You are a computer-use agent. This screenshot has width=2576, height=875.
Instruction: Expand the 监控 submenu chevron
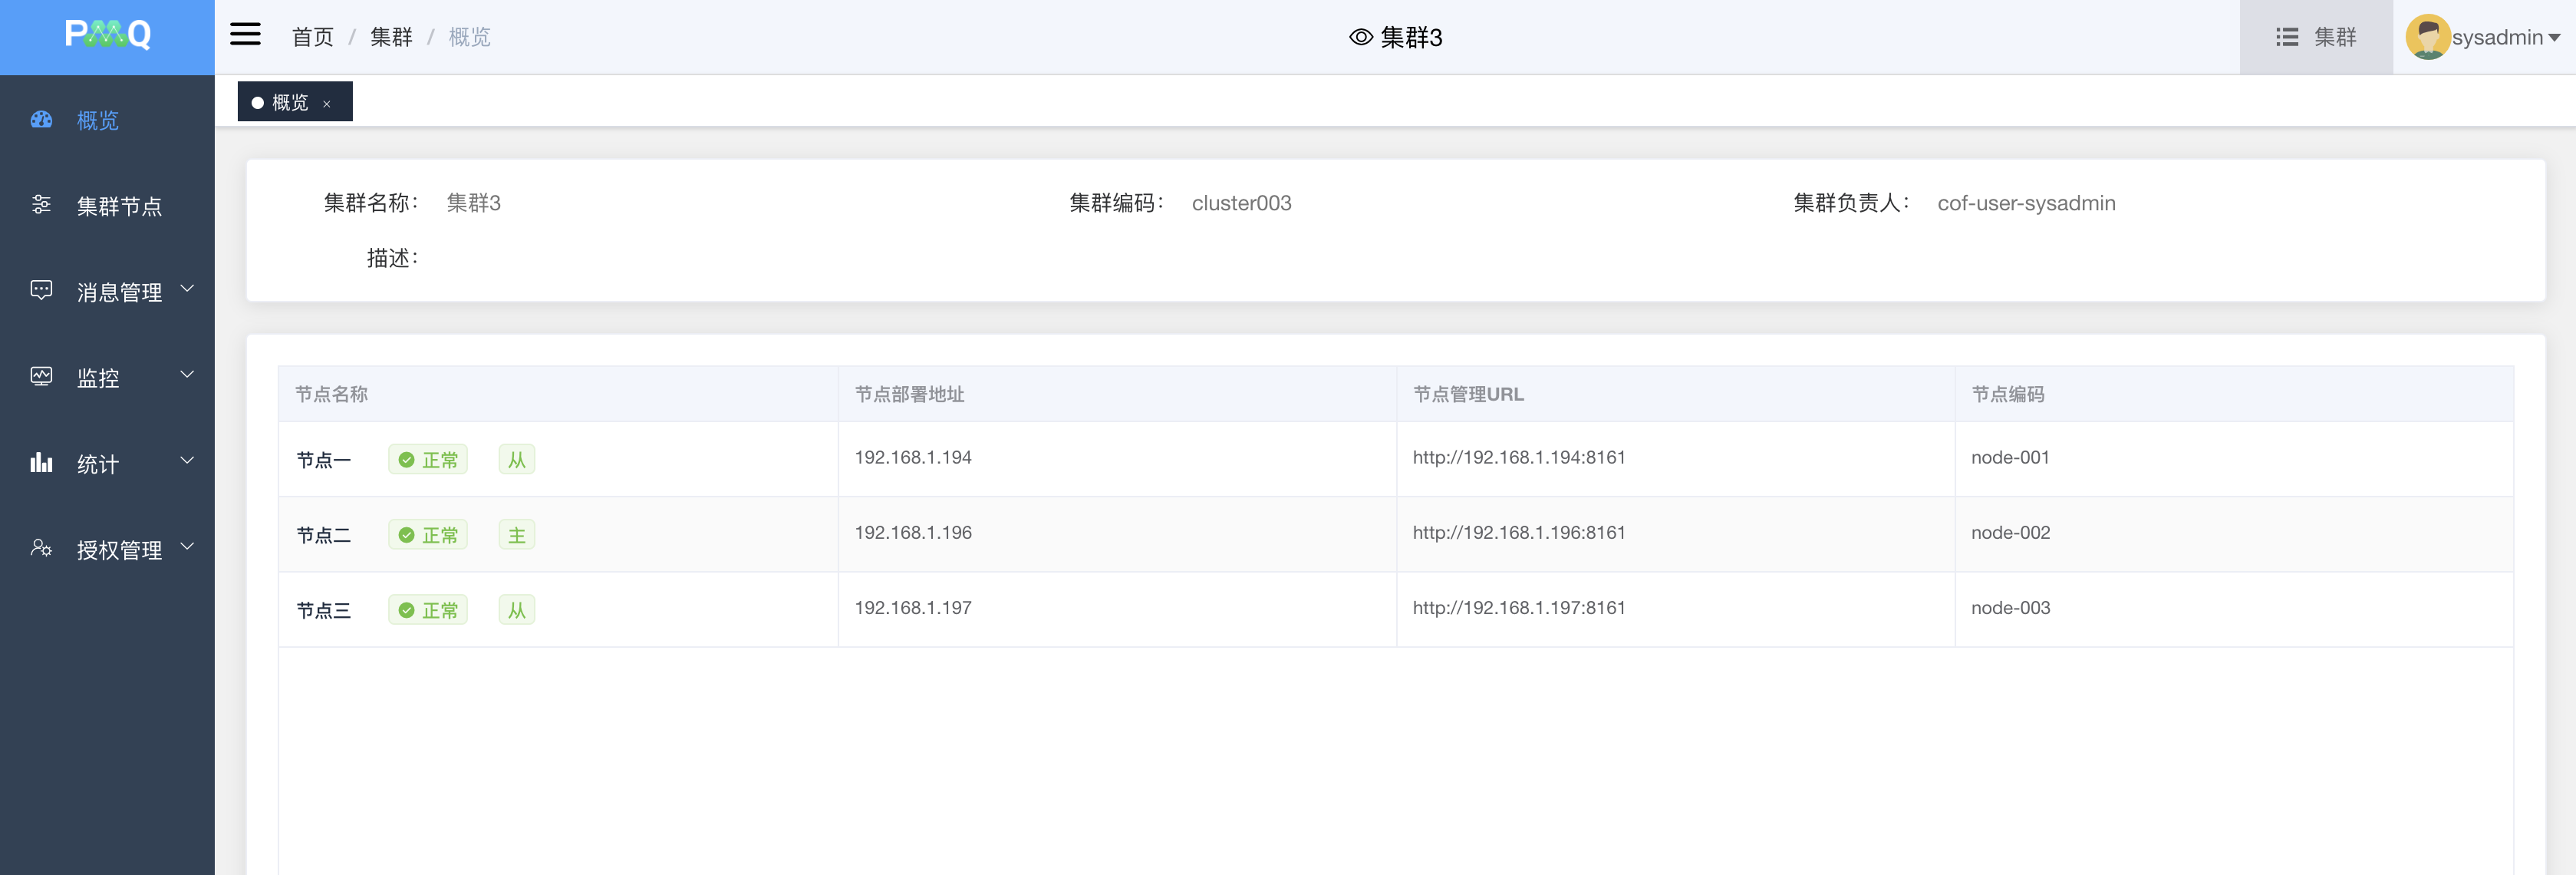click(x=187, y=375)
